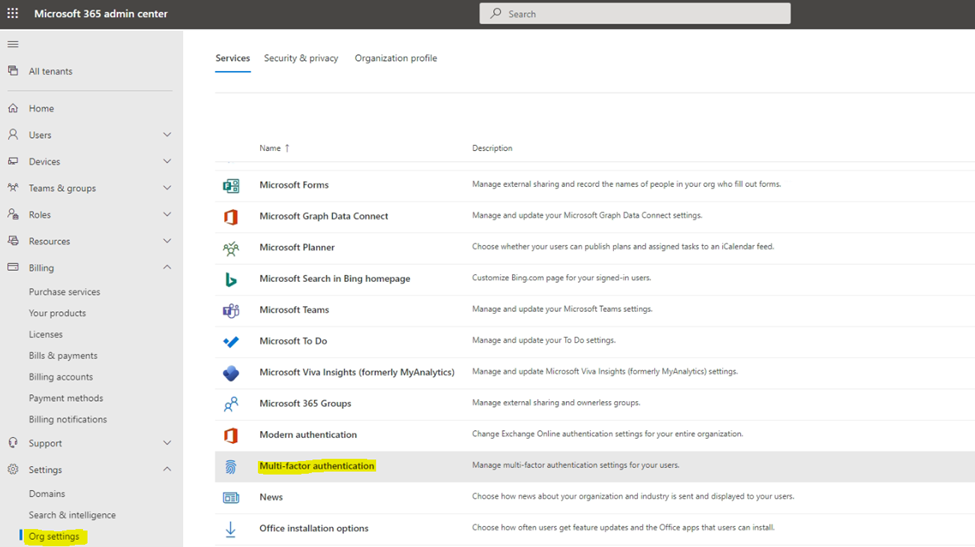Collapse the Billing navigation section

167,268
